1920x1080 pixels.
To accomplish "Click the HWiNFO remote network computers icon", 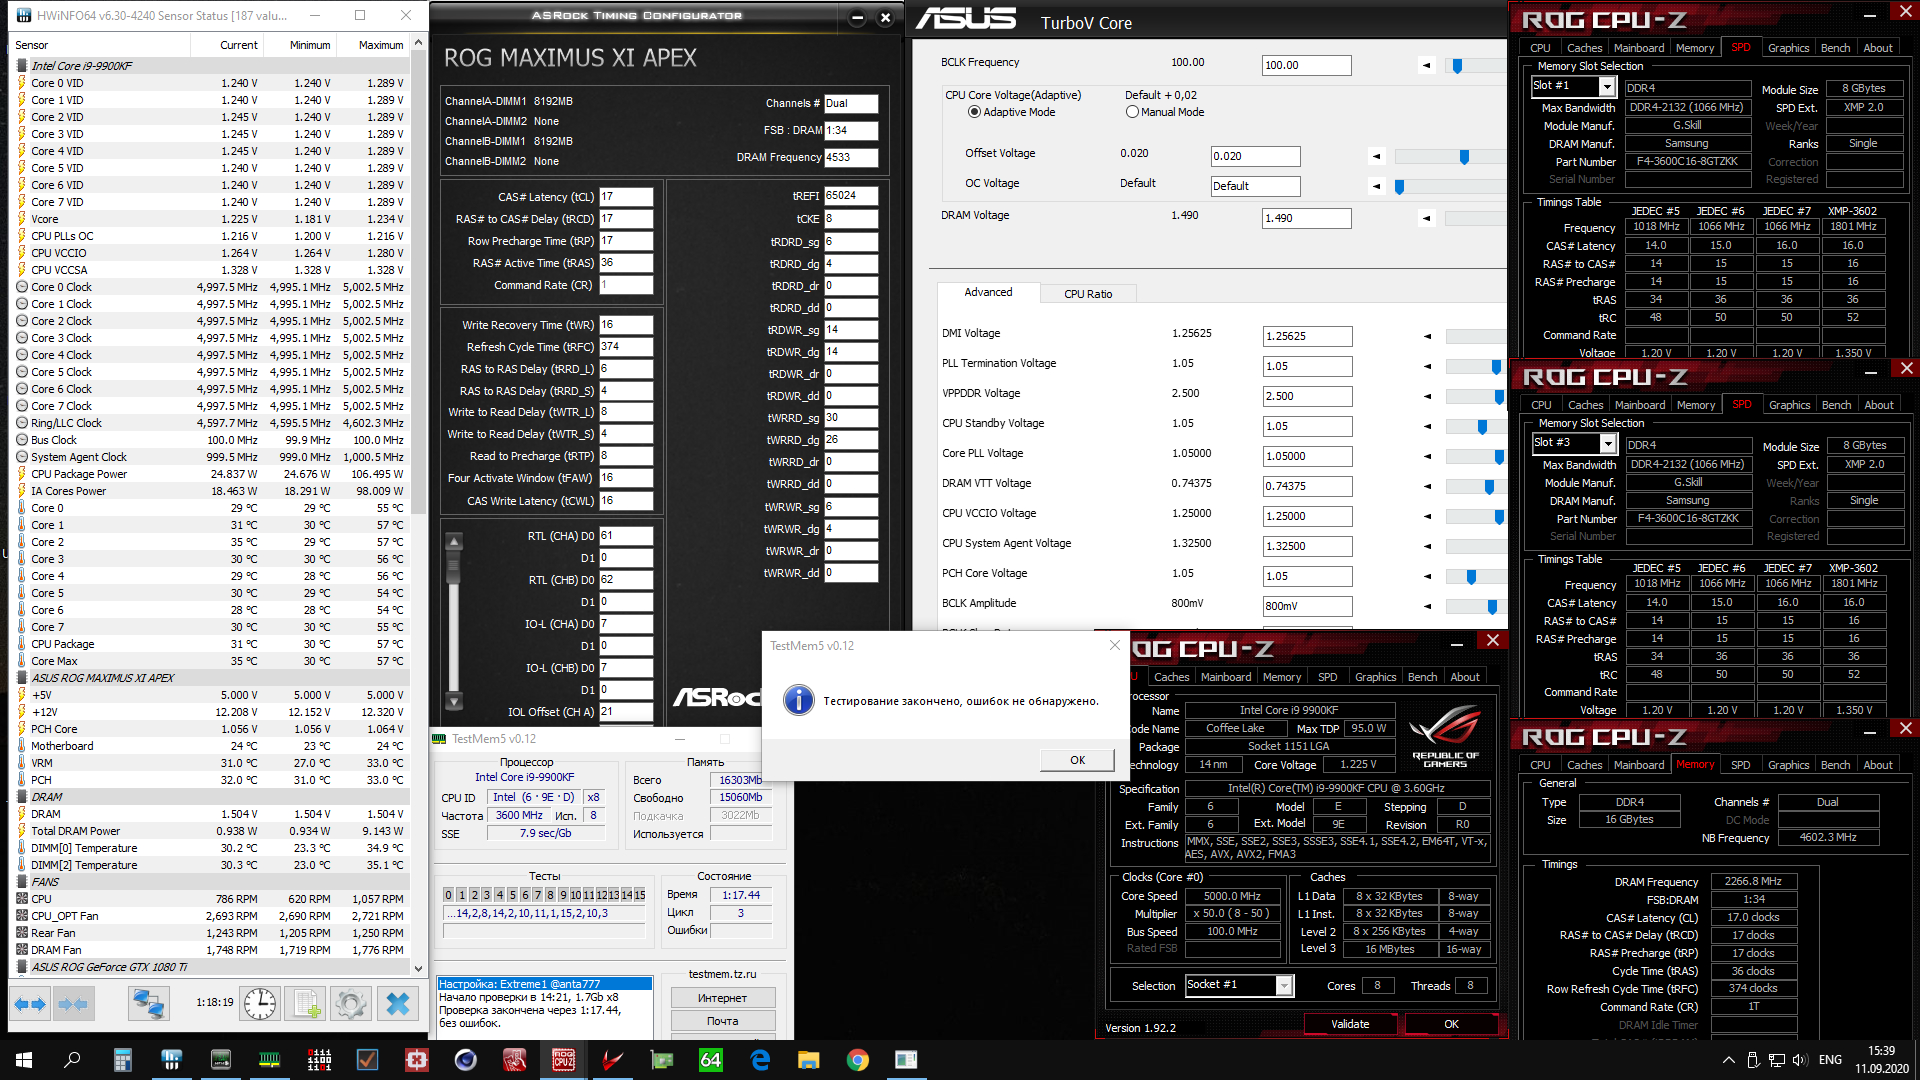I will tap(148, 1003).
